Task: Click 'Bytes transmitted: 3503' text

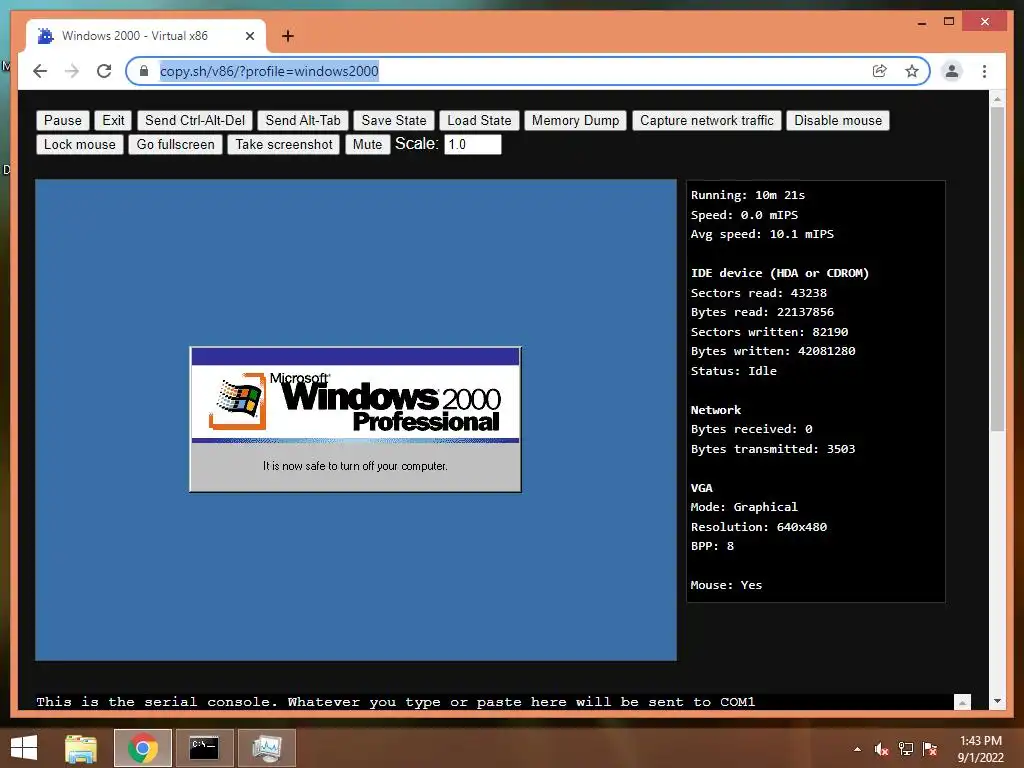Action: [x=773, y=449]
